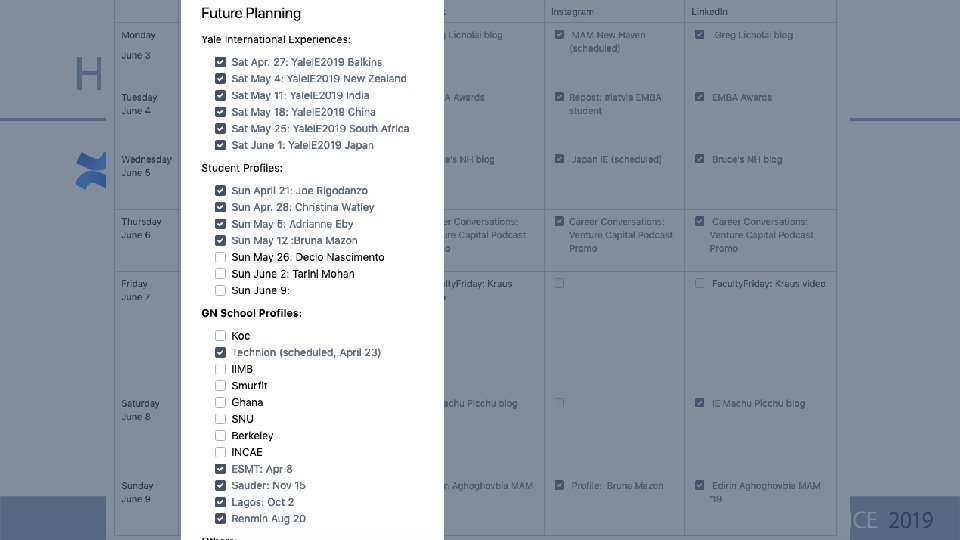Toggle the Renmin Aug 20 checkbox
Viewport: 960px width, 540px height.
pyautogui.click(x=220, y=519)
